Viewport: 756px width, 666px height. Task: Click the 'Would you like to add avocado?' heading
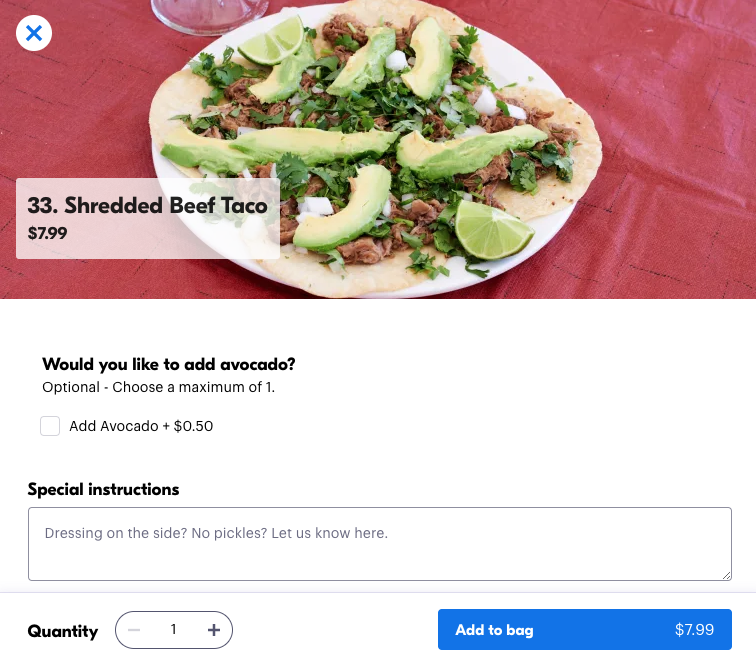tap(168, 364)
